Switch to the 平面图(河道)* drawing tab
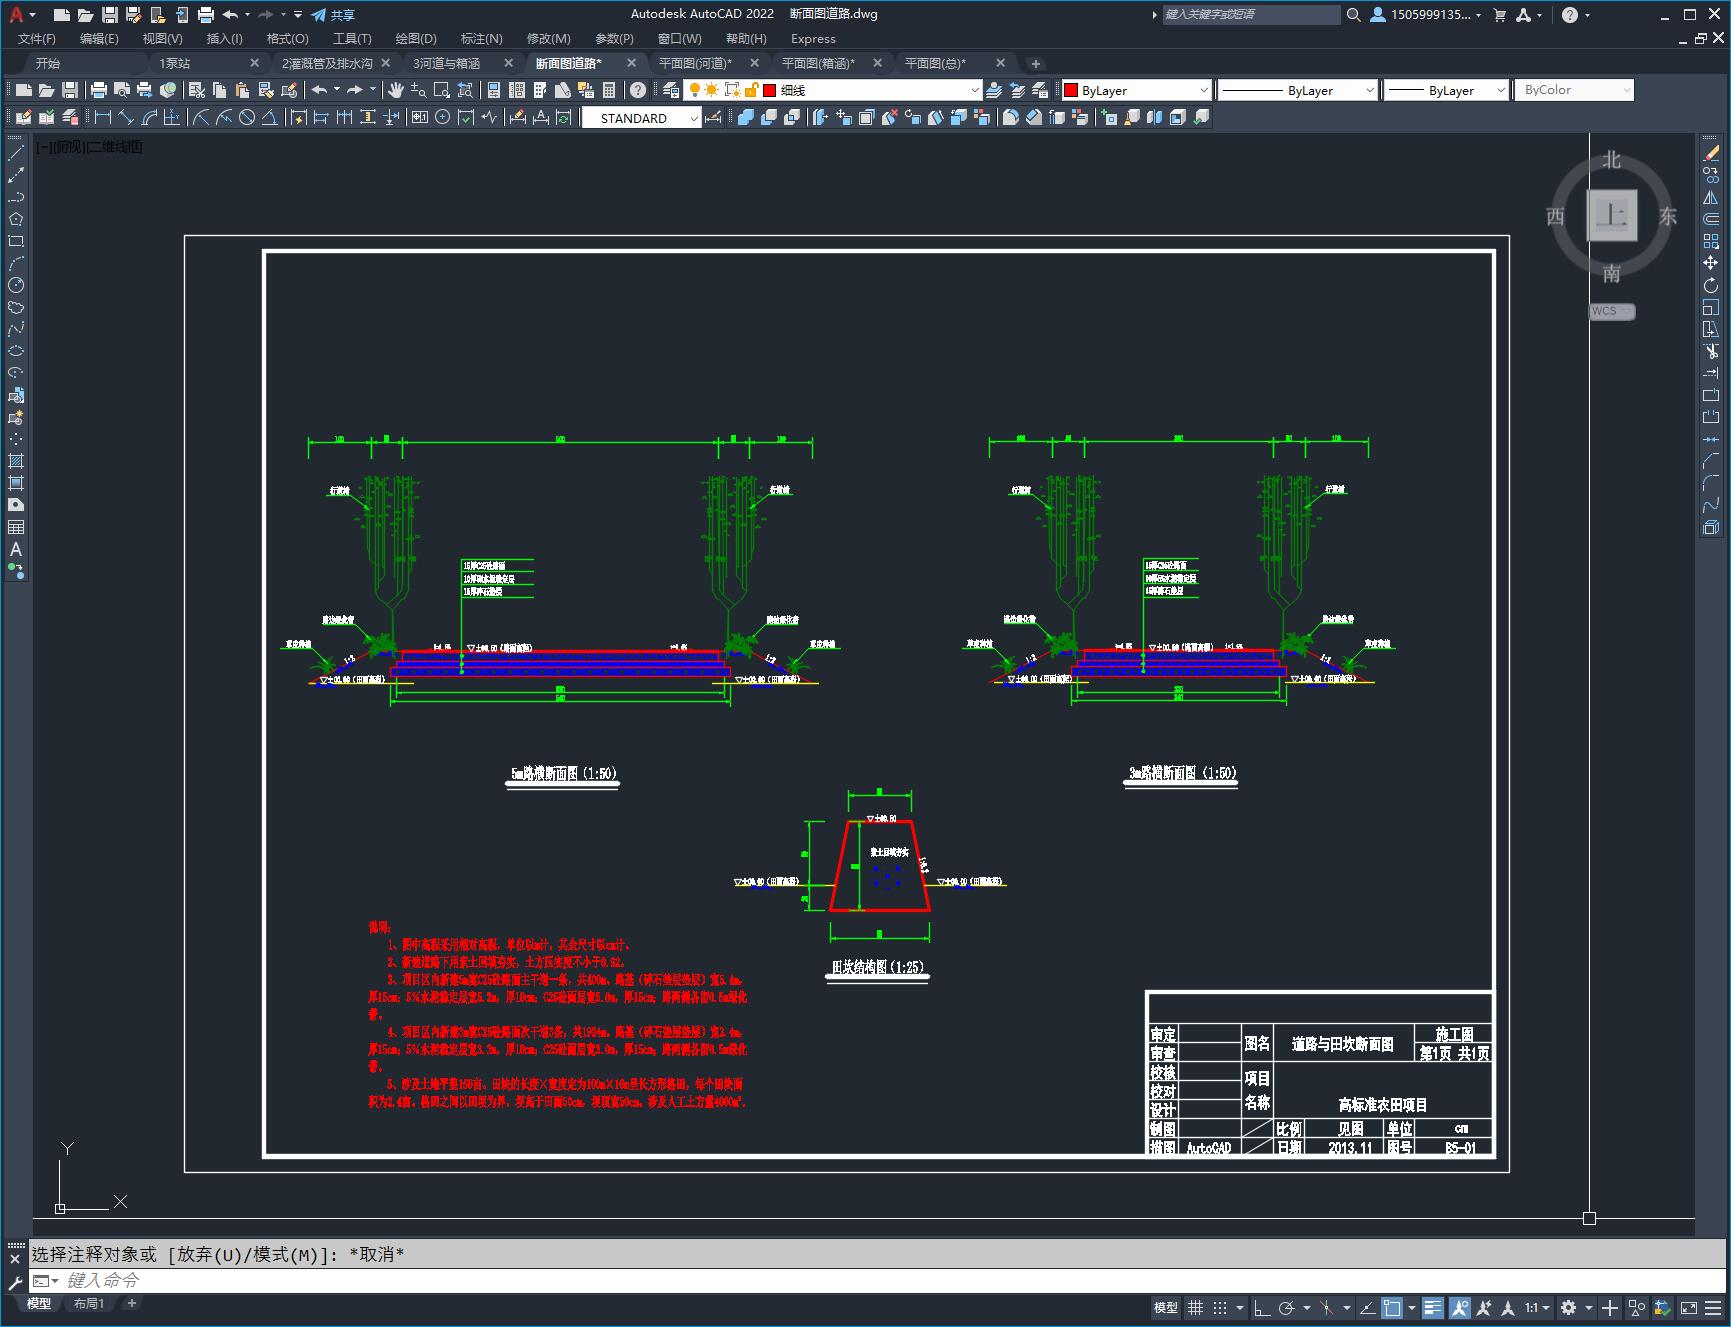Screen dimensions: 1731x1327 pos(696,63)
